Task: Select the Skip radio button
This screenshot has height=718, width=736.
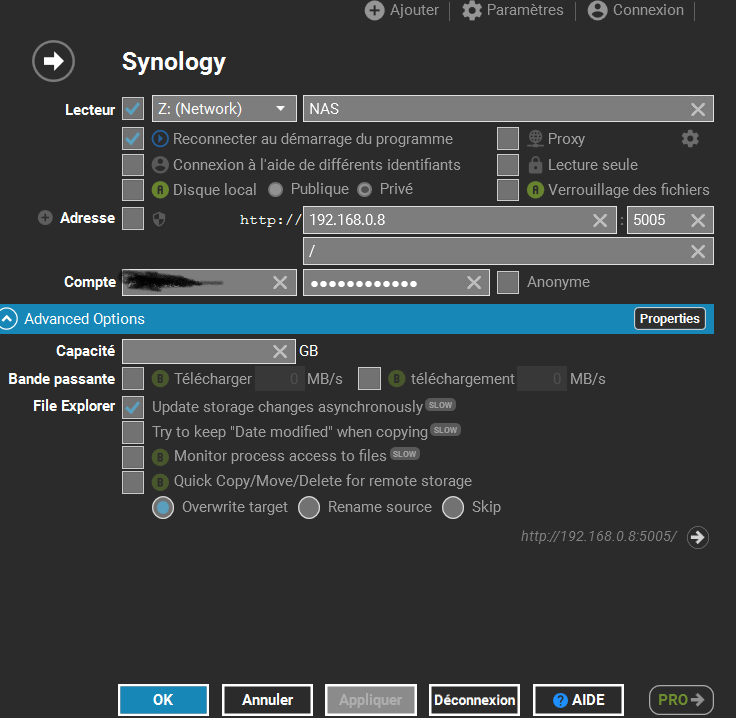Action: [x=453, y=508]
